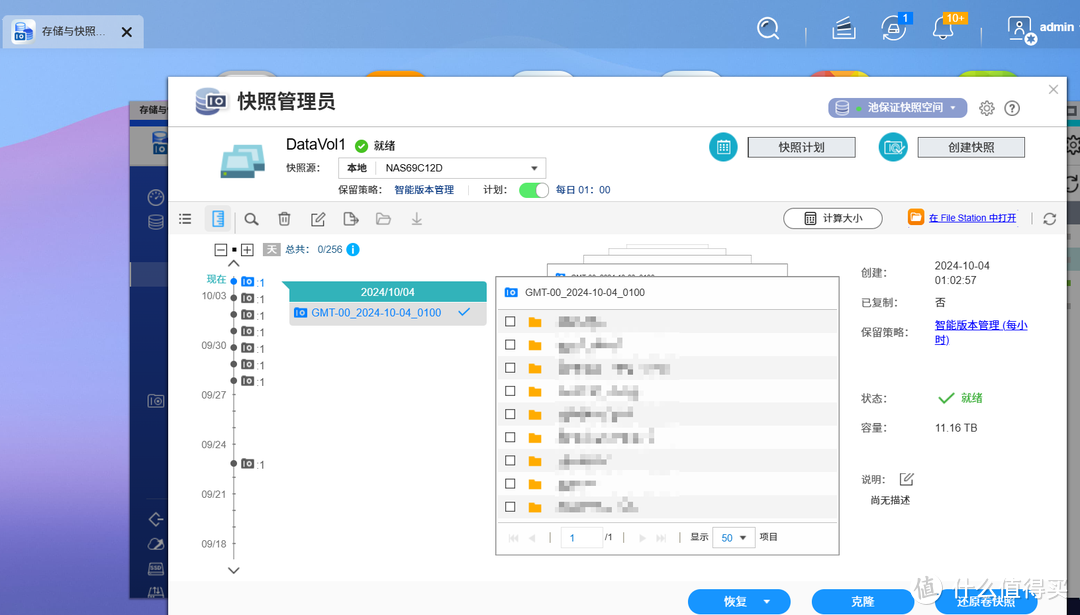Select the edit snapshot icon in toolbar
1080x615 pixels.
318,218
